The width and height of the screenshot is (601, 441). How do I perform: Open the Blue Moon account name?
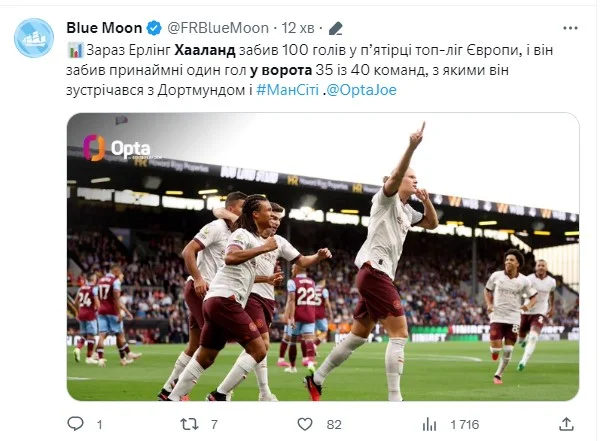tap(104, 28)
